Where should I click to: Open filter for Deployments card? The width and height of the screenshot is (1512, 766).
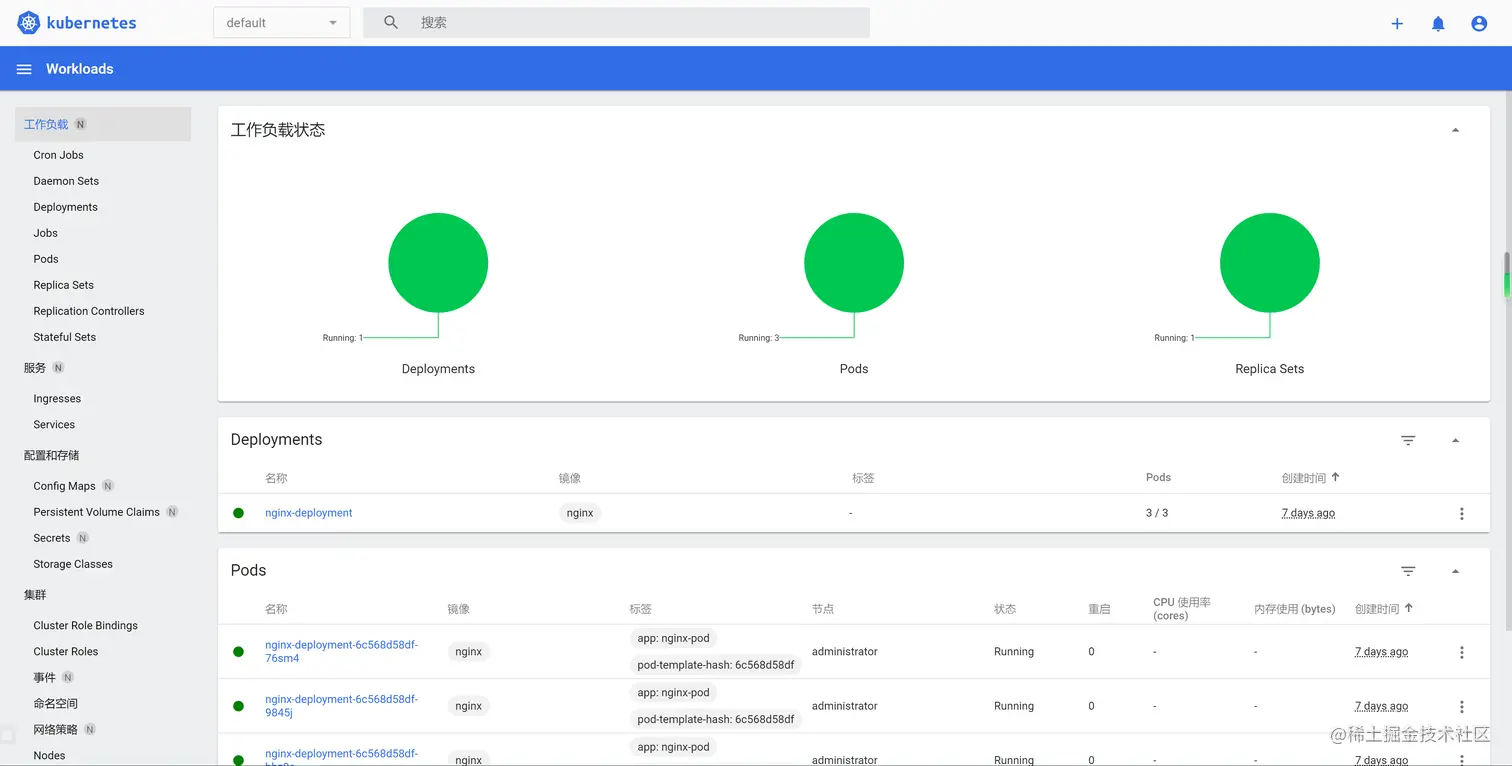1408,440
